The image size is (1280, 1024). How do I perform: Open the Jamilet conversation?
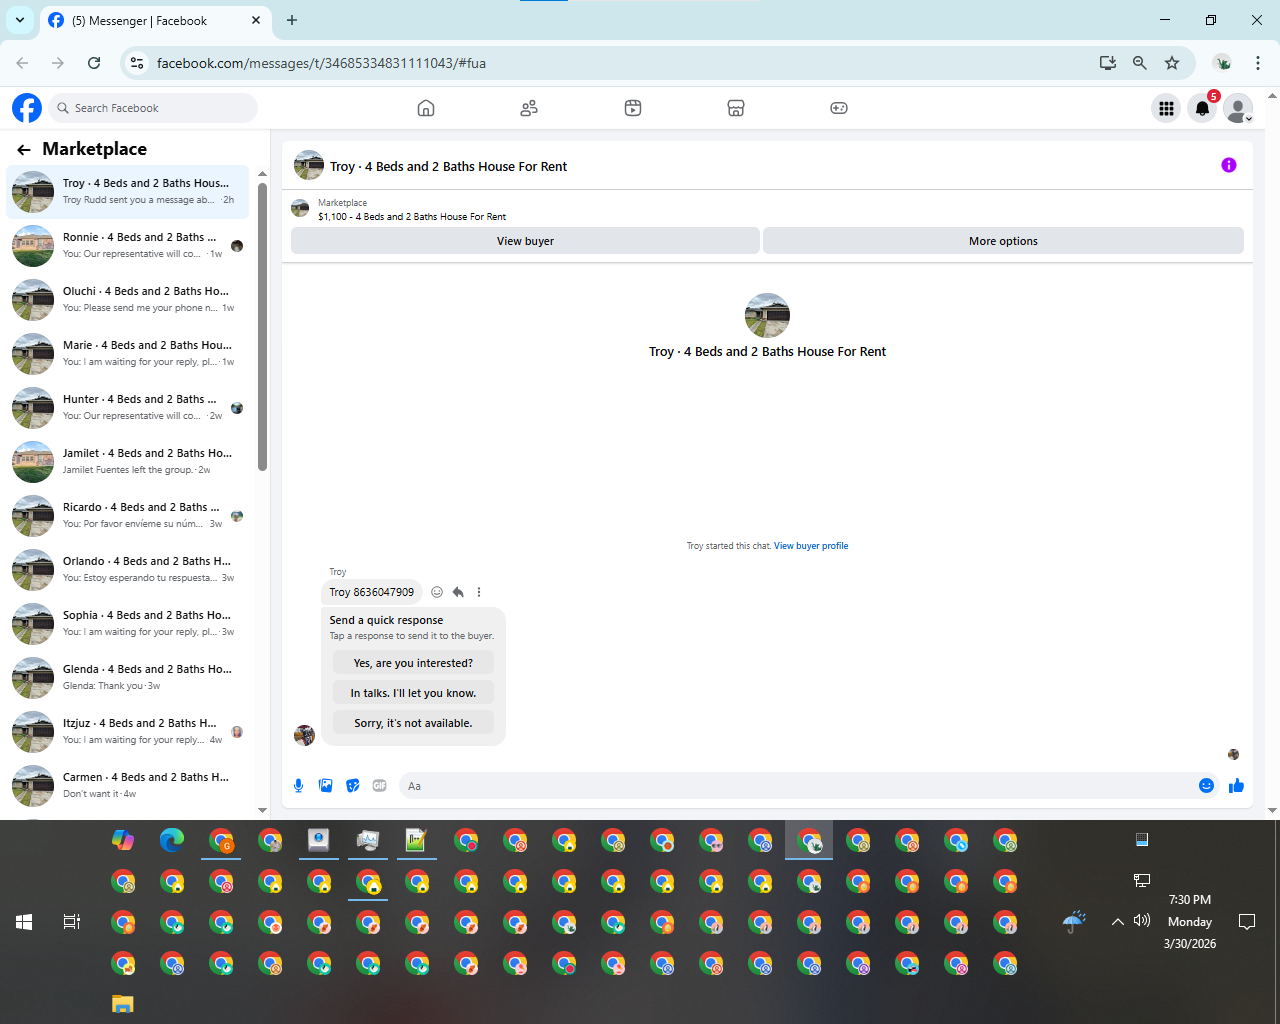(x=128, y=462)
